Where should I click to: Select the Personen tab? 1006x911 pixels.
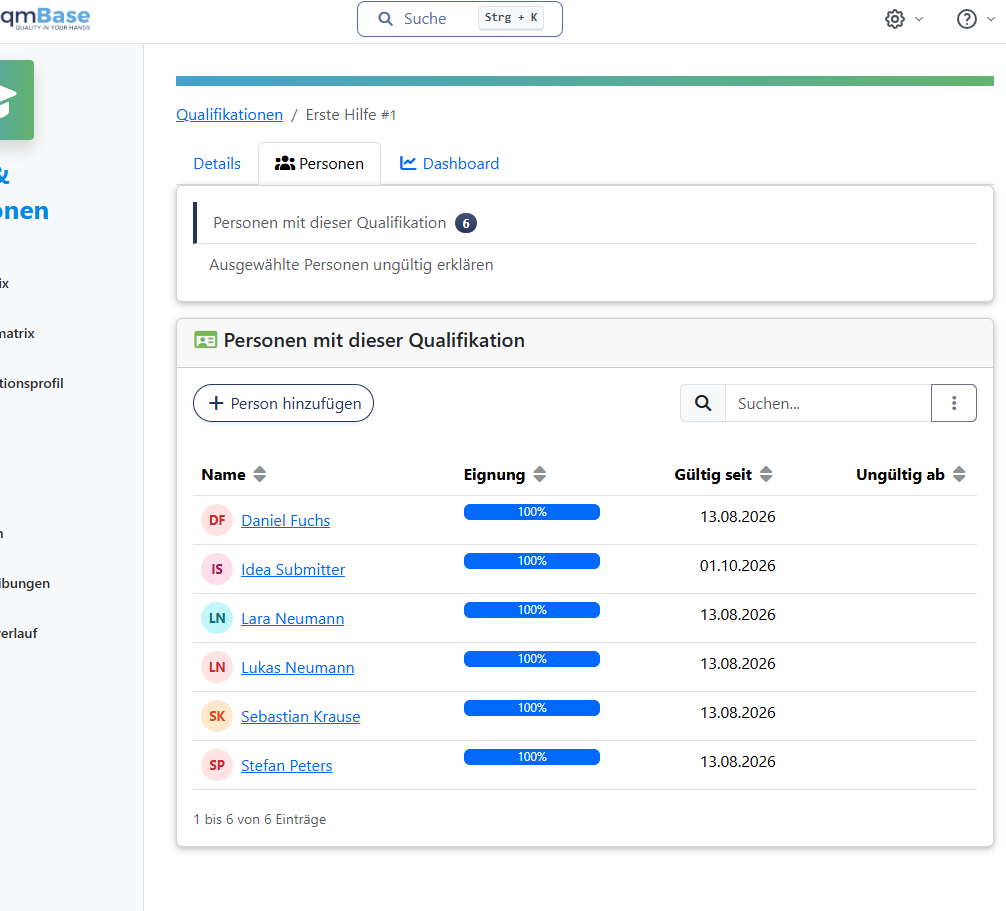(320, 164)
